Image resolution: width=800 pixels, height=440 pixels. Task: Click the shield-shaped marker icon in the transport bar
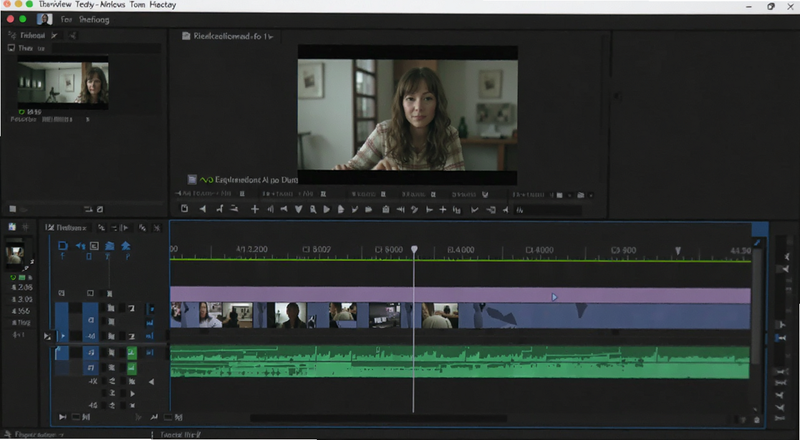pyautogui.click(x=299, y=209)
